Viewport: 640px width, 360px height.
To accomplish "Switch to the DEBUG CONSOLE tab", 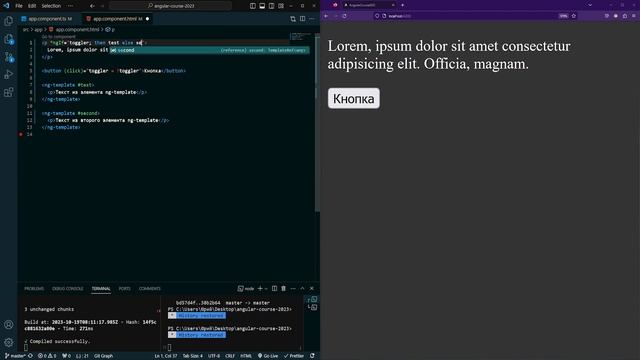I will [68, 289].
